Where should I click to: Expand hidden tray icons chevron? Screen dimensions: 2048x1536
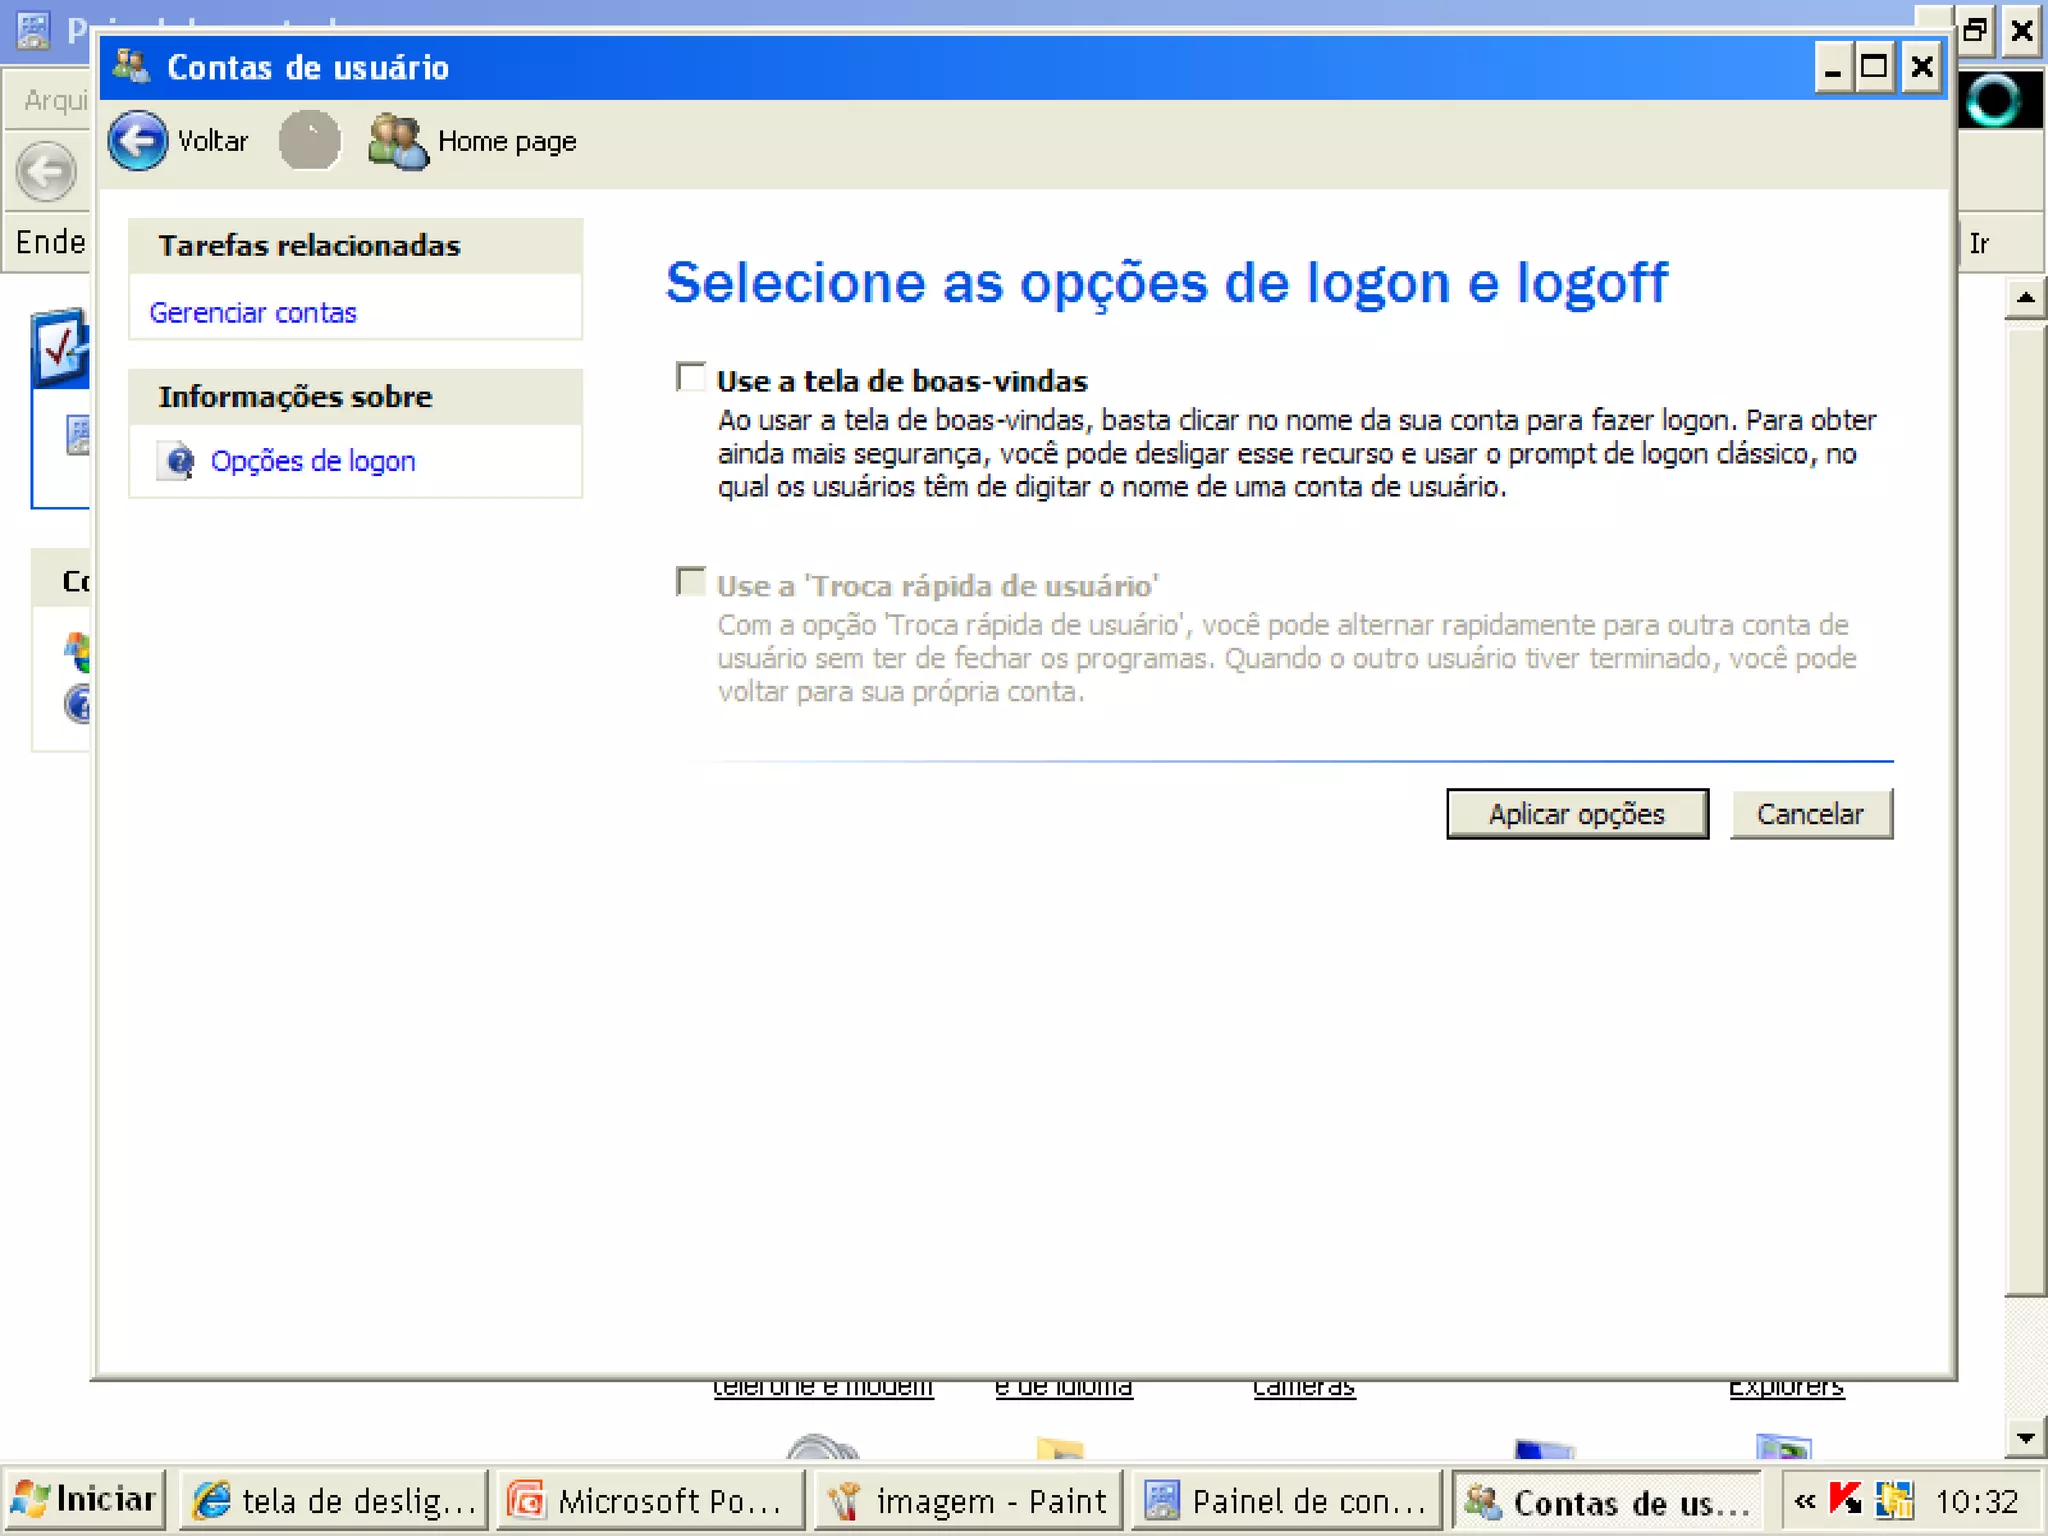[x=1805, y=1501]
